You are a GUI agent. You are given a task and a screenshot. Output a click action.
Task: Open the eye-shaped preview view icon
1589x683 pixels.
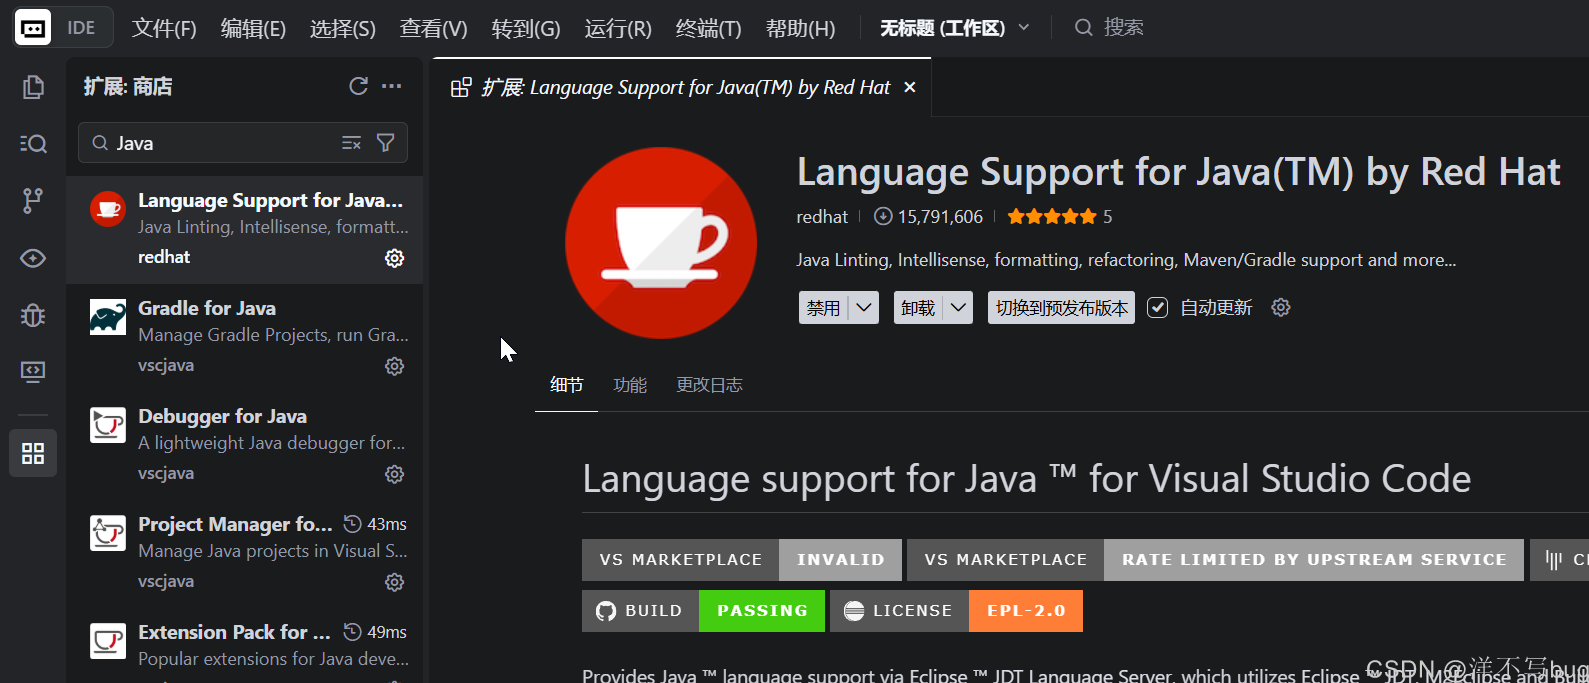click(x=33, y=258)
